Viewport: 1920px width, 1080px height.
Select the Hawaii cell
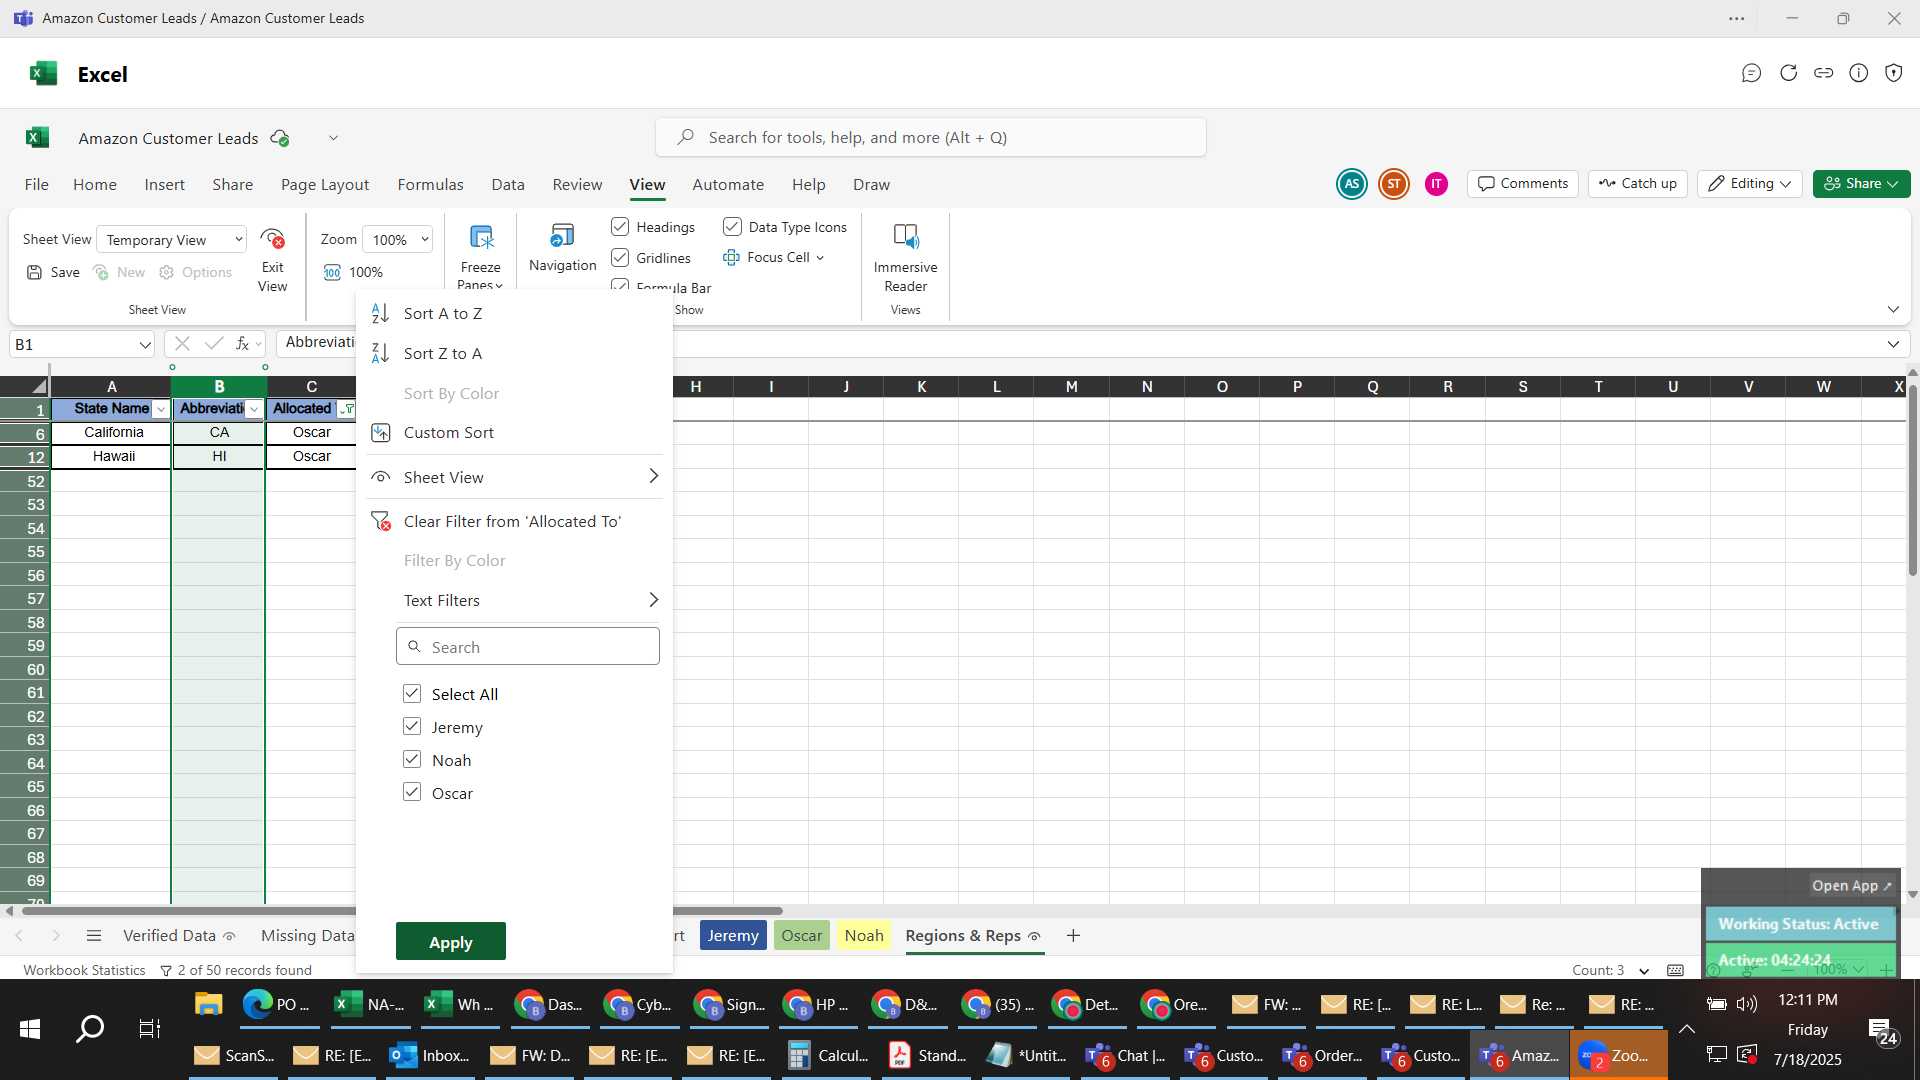112,456
